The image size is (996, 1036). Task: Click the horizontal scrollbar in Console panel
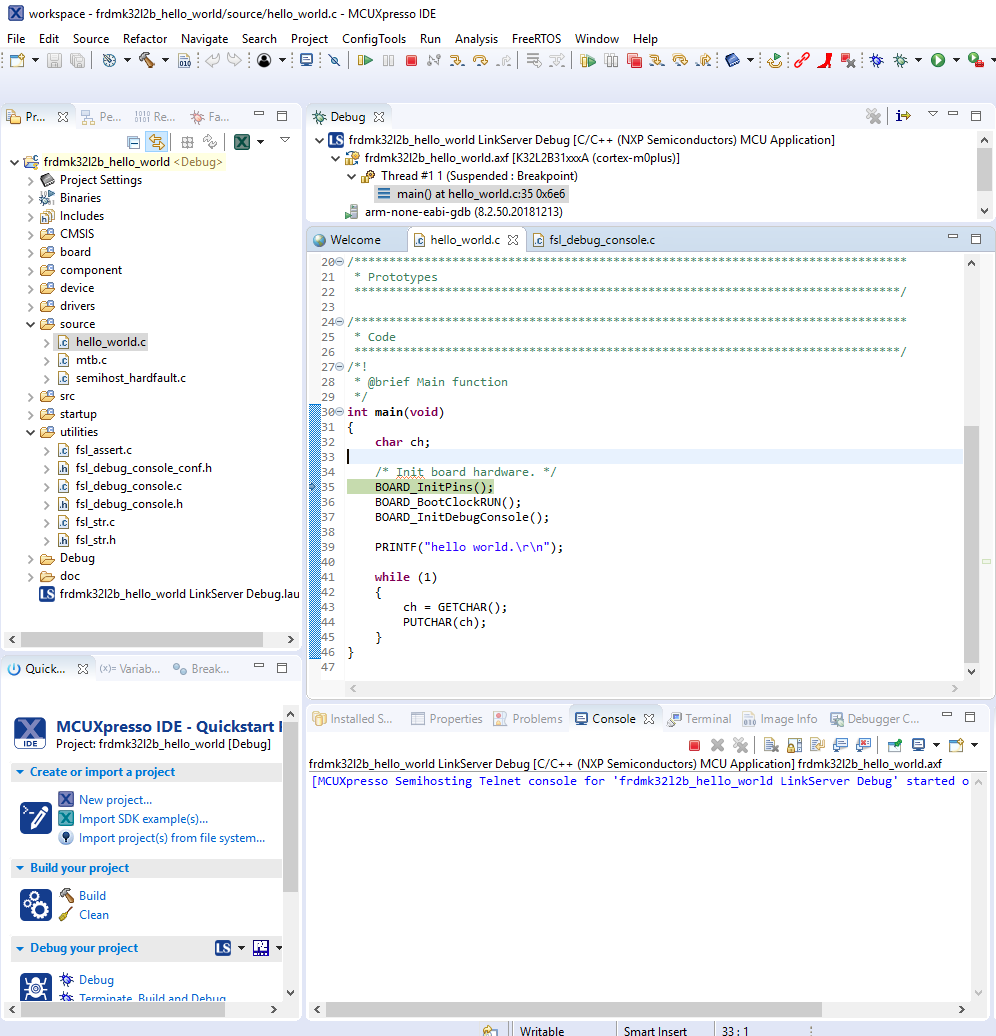tap(574, 1010)
